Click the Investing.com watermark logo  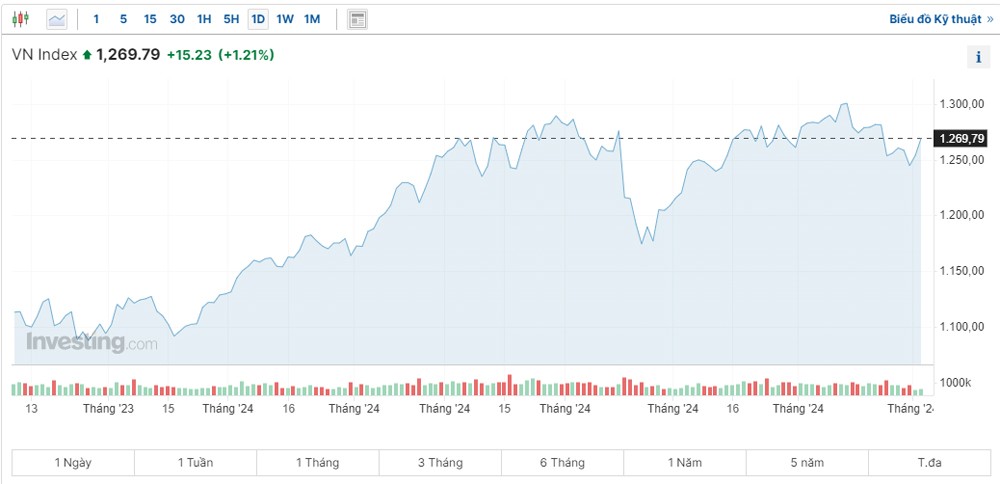(x=91, y=343)
